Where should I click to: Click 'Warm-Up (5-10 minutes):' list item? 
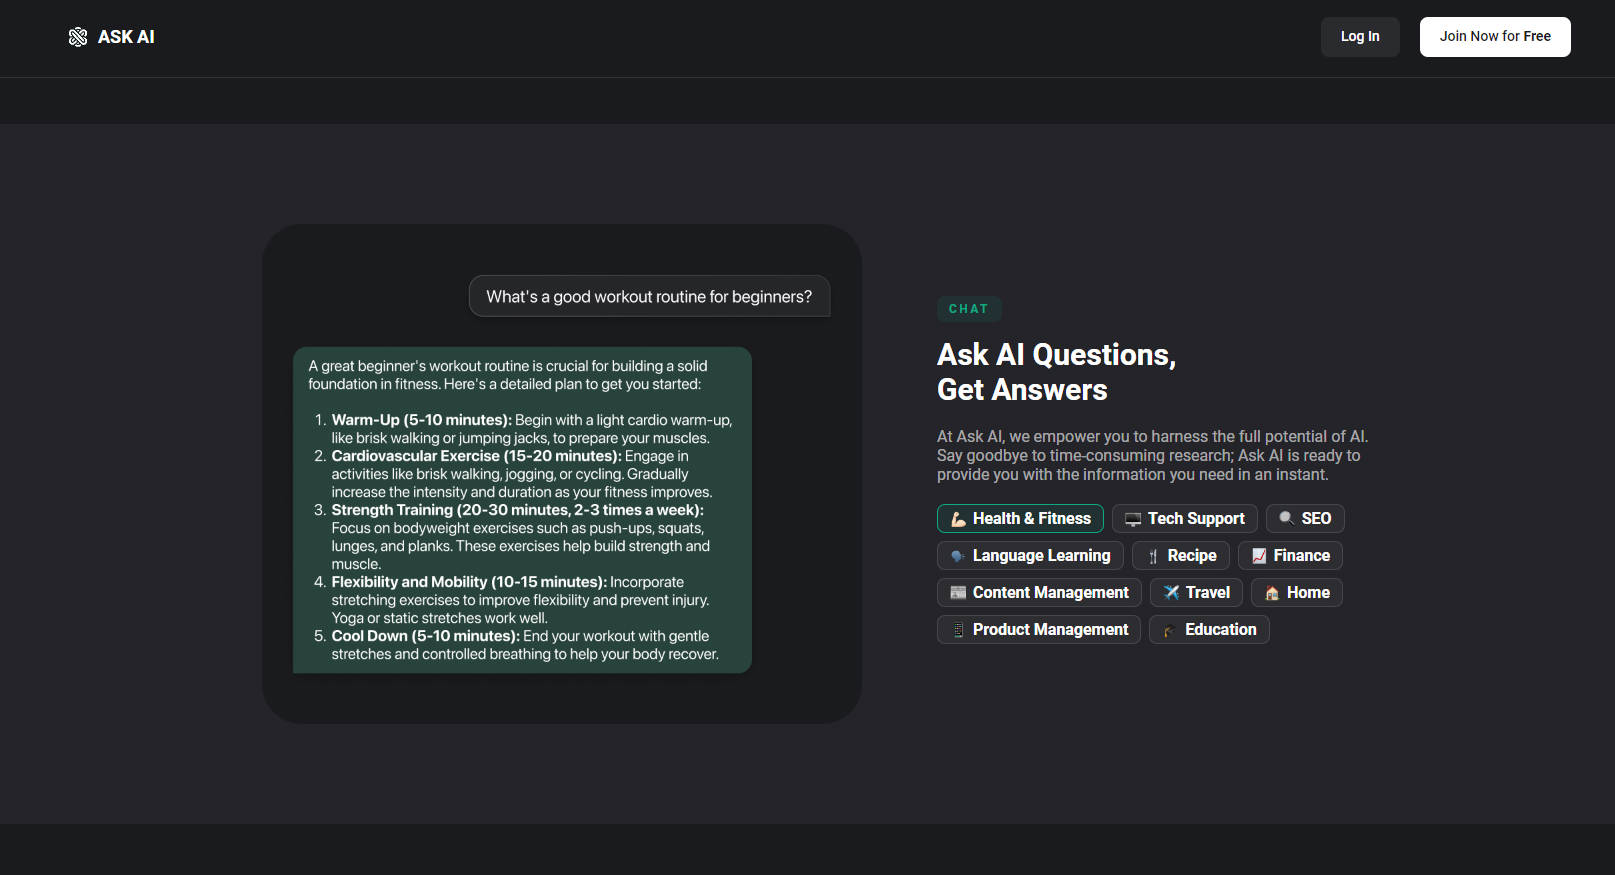[x=422, y=420]
